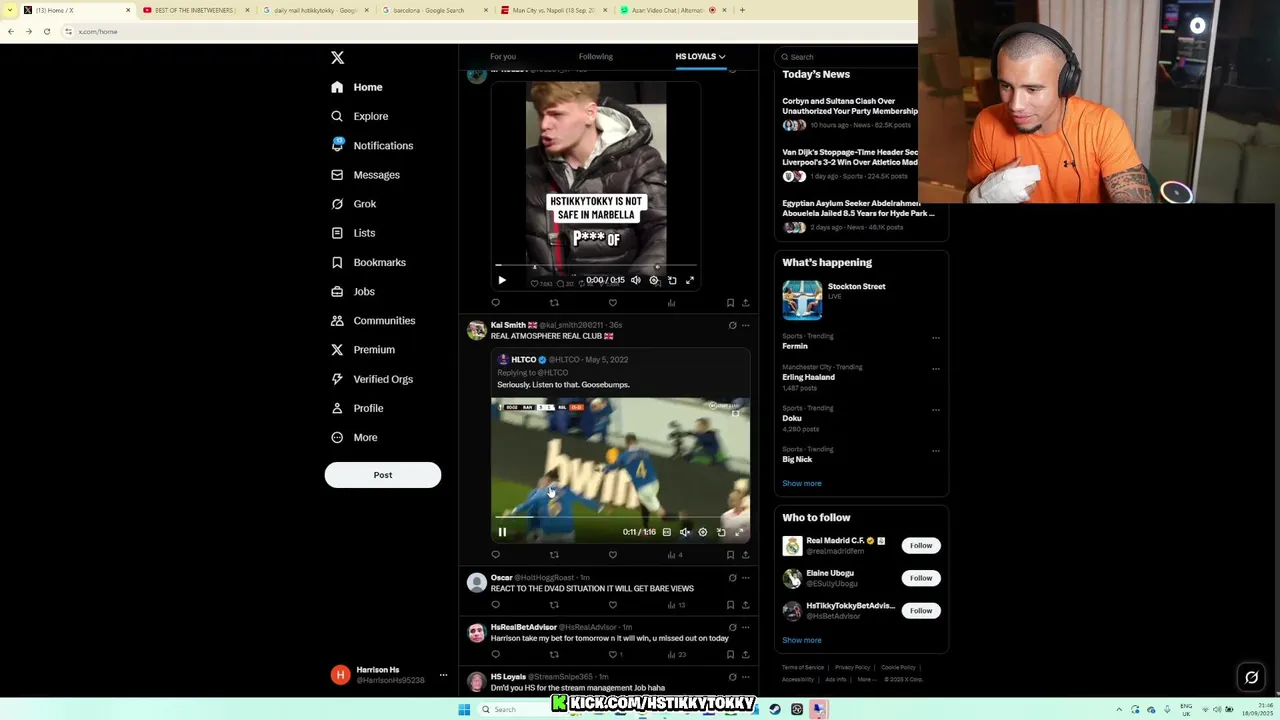Open options for Erling Haaland trend

936,369
